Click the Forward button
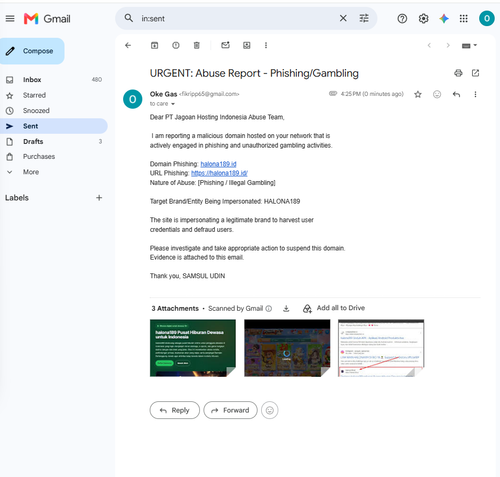The image size is (500, 477). click(x=230, y=410)
